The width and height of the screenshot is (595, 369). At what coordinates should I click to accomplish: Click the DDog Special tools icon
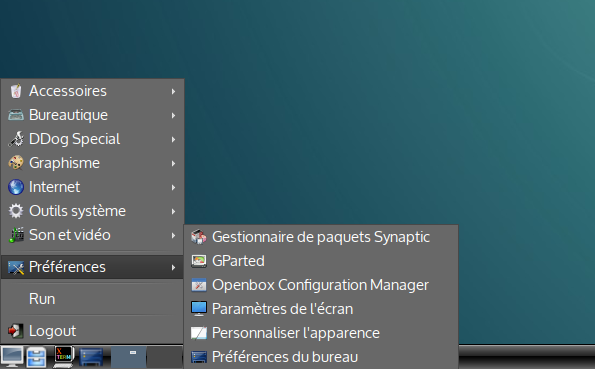click(x=16, y=139)
